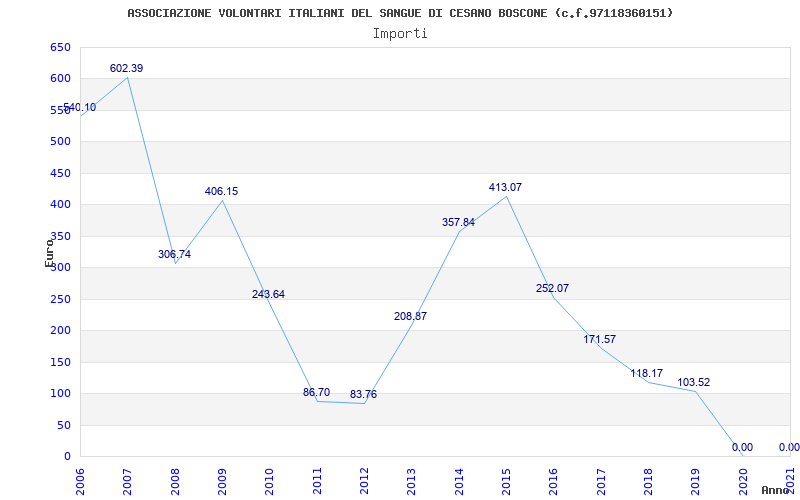
Task: Click the 500 y-axis tick label
Action: (60, 142)
